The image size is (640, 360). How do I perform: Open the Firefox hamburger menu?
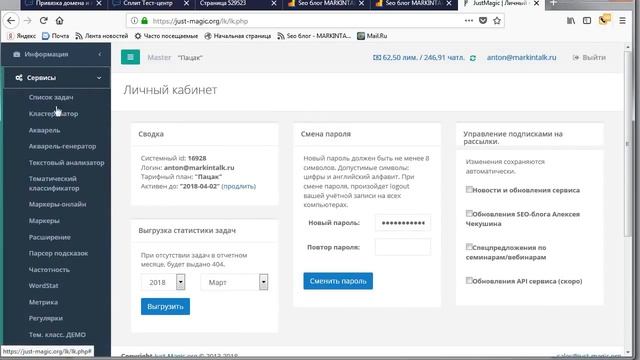(622, 20)
